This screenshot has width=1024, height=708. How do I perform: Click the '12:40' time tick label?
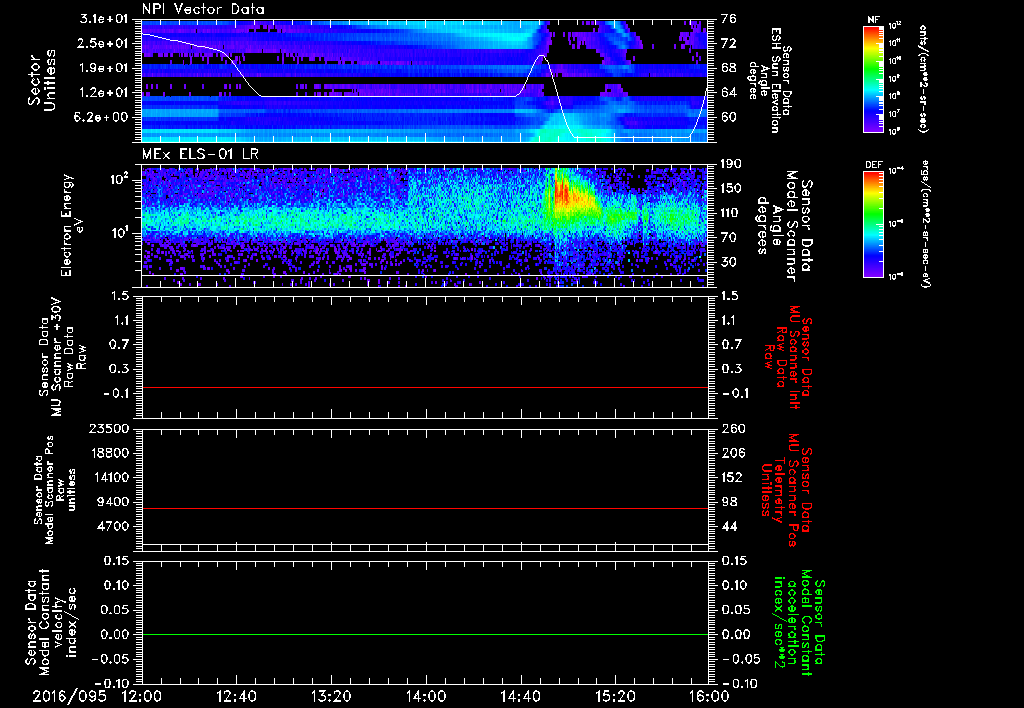coord(236,696)
